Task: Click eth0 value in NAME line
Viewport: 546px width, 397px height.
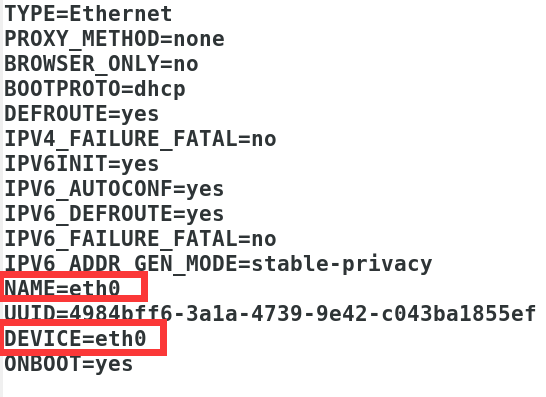Action: 95,289
